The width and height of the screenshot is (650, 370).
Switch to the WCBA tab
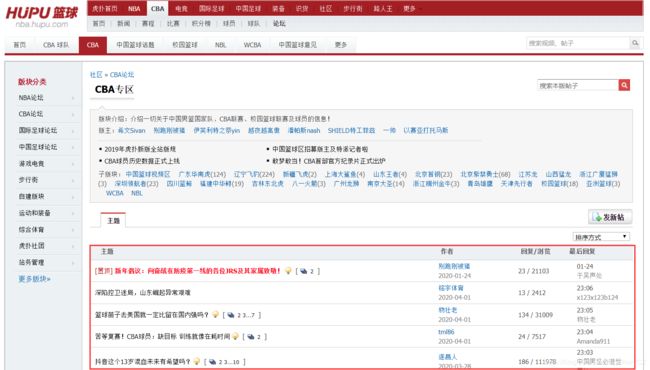pyautogui.click(x=252, y=45)
